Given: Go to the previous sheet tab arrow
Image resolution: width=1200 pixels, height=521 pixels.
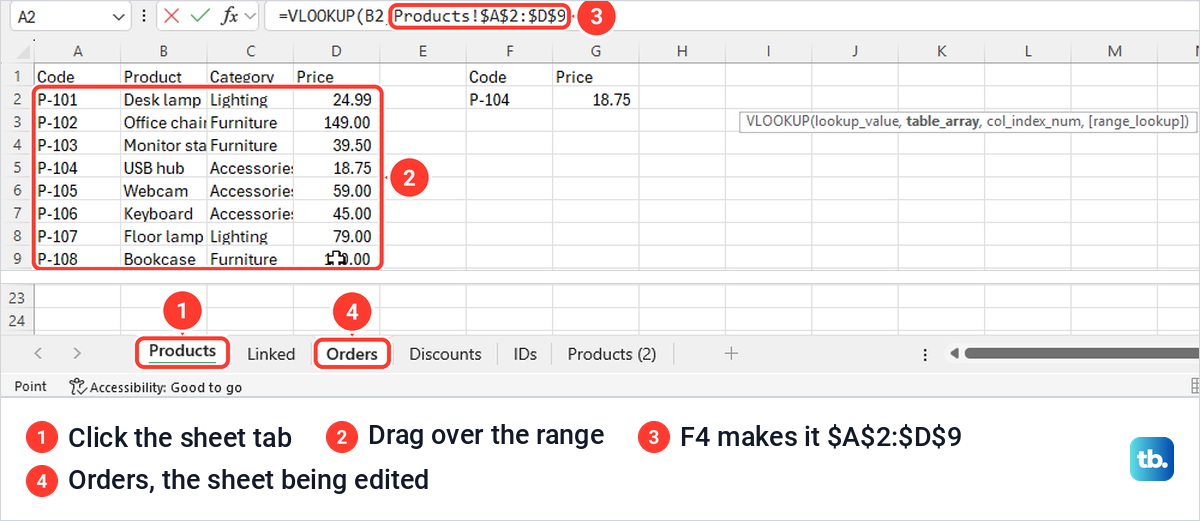Looking at the screenshot, I should pyautogui.click(x=38, y=353).
